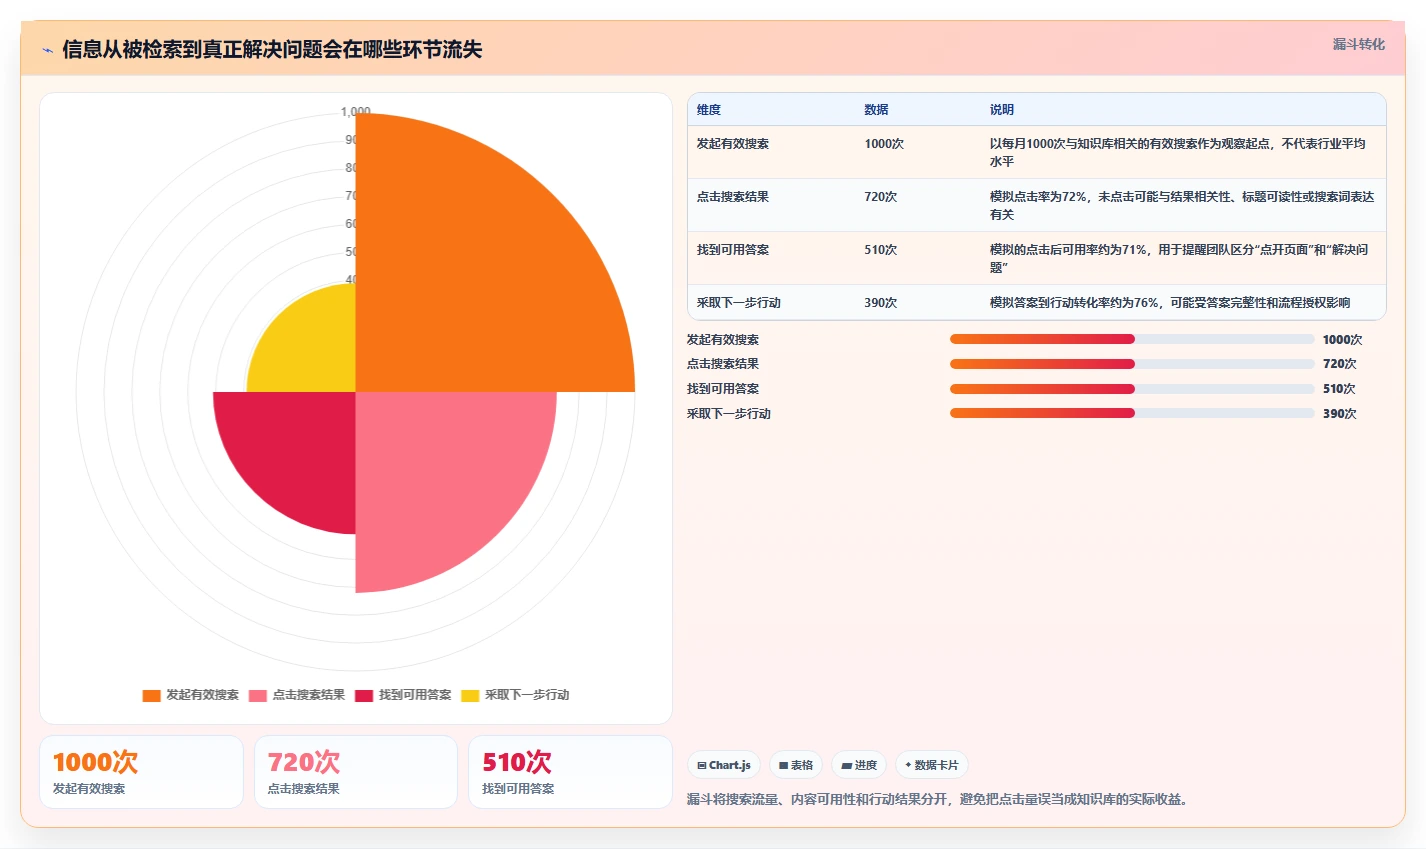This screenshot has width=1426, height=849.
Task: Click the 720次 value beside progress bar
Action: [1340, 364]
